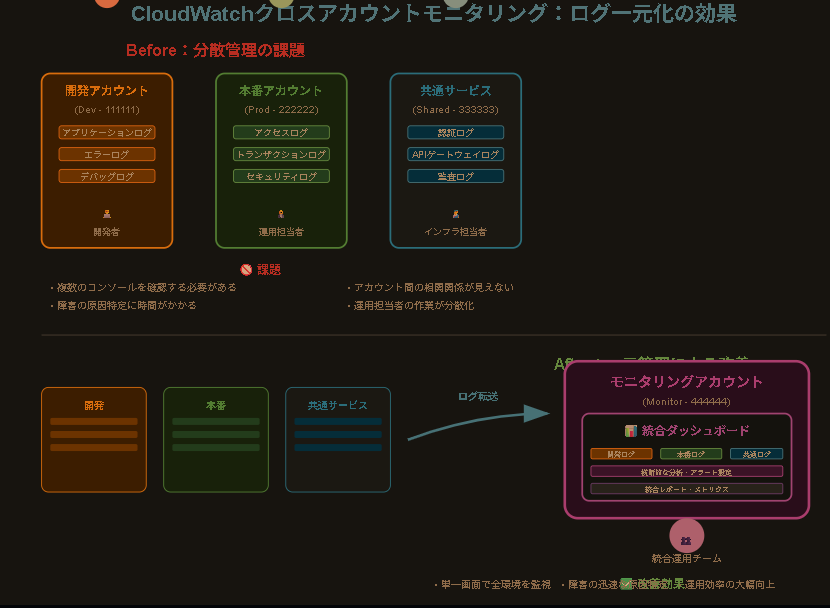The image size is (830, 608).
Task: Click the red prohibited icon beside 課題
Action: point(246,270)
